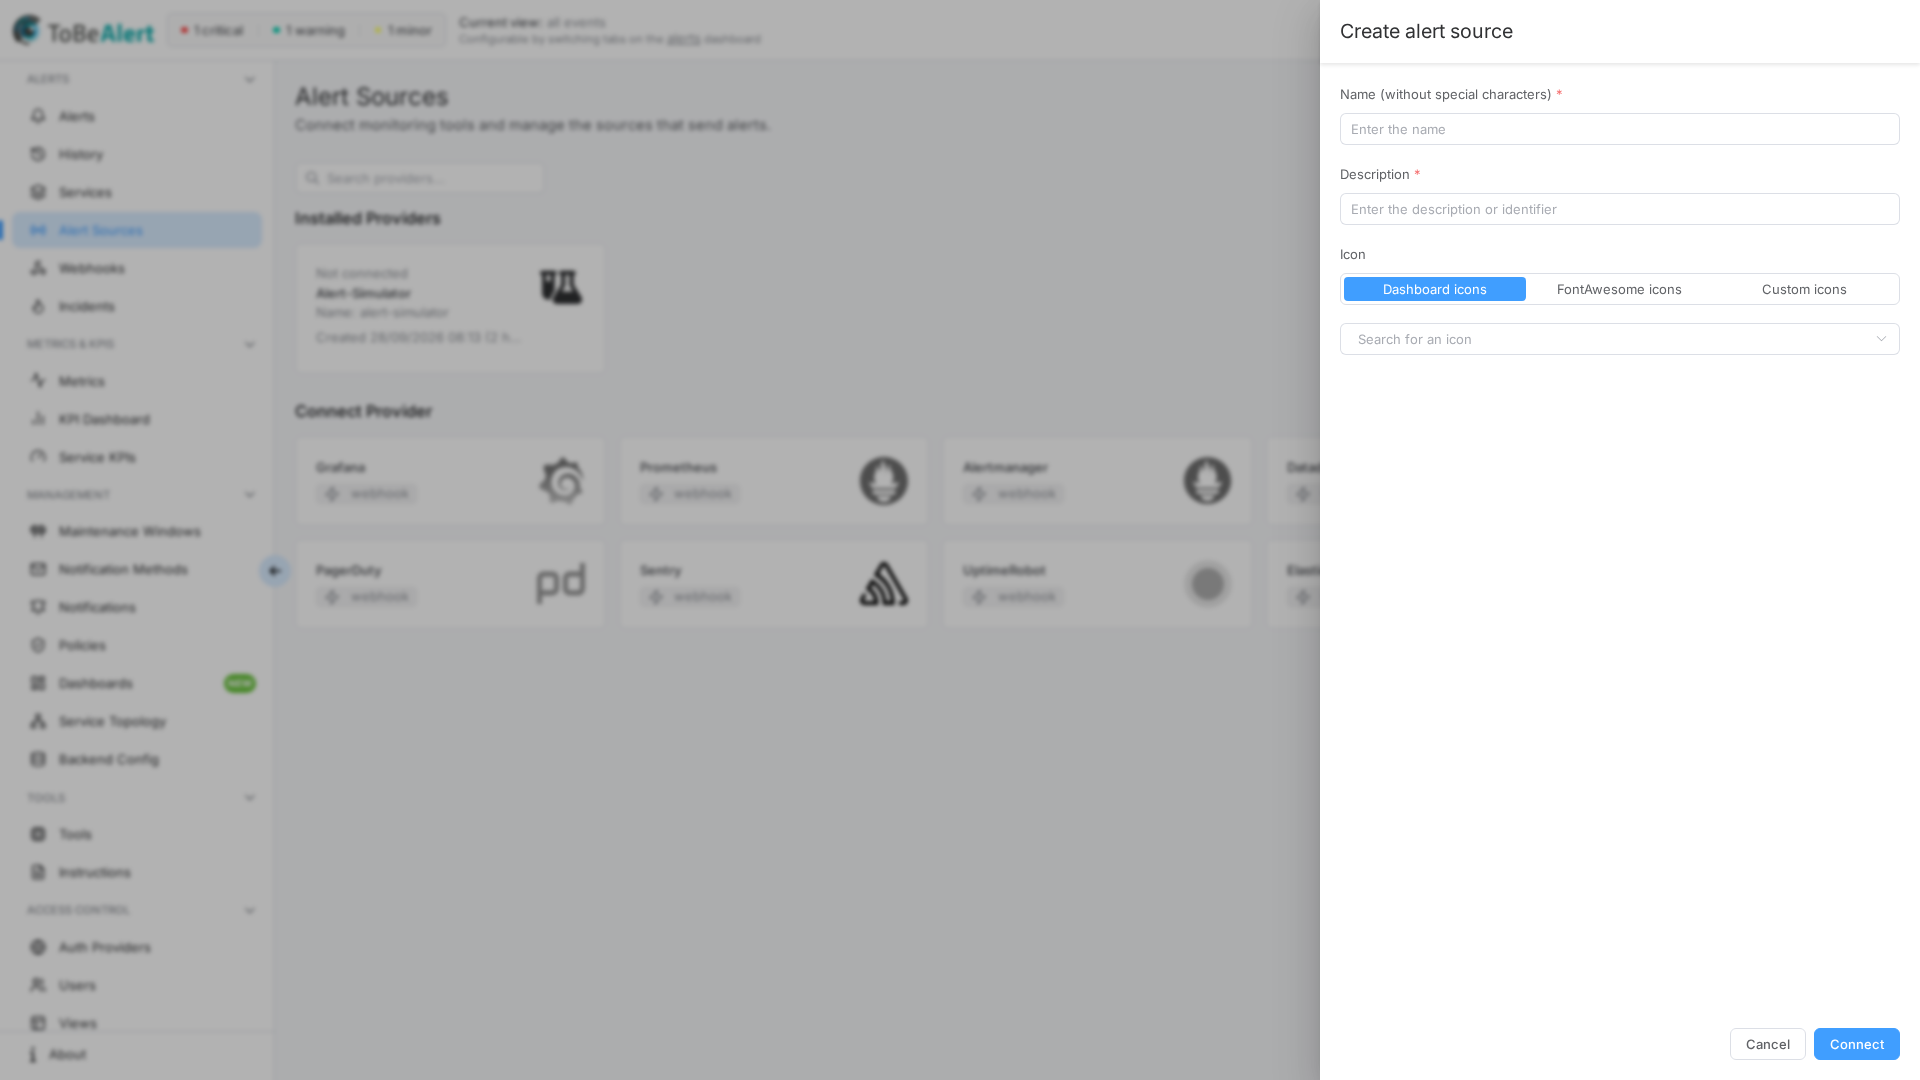The image size is (1920, 1080).
Task: Open Alerts bell icon in sidebar
Action: point(38,116)
